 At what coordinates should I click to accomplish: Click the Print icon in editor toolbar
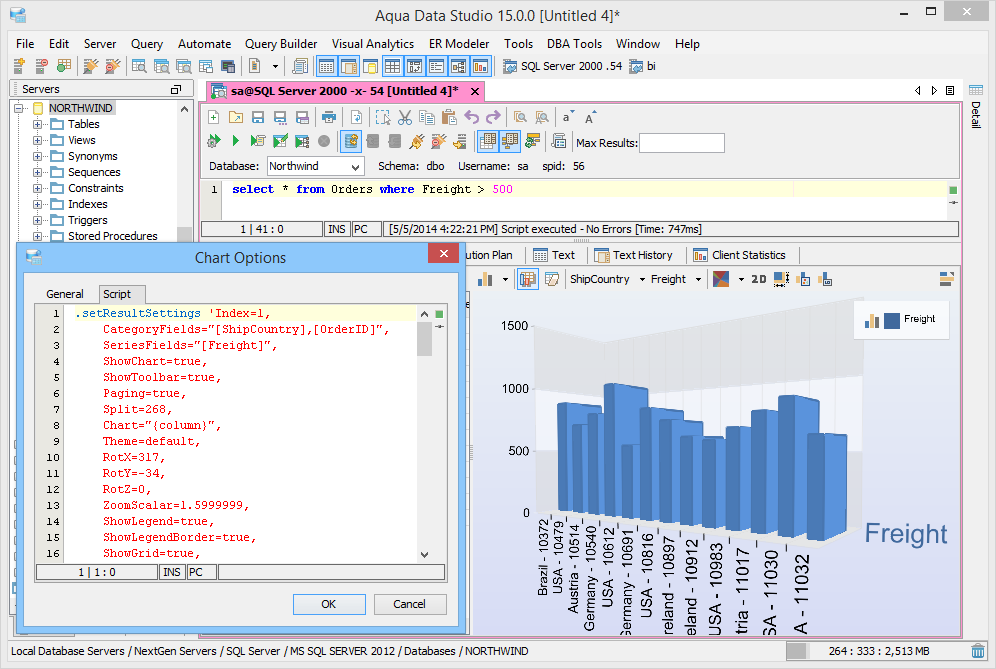click(x=328, y=118)
